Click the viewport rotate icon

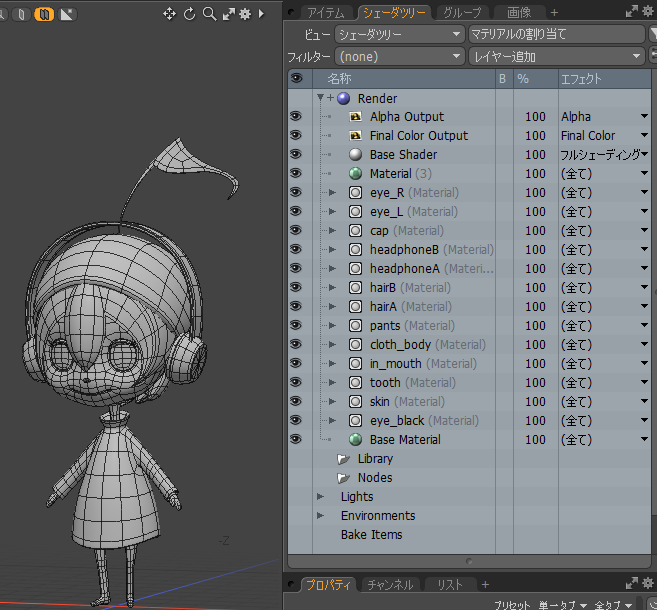pos(189,14)
